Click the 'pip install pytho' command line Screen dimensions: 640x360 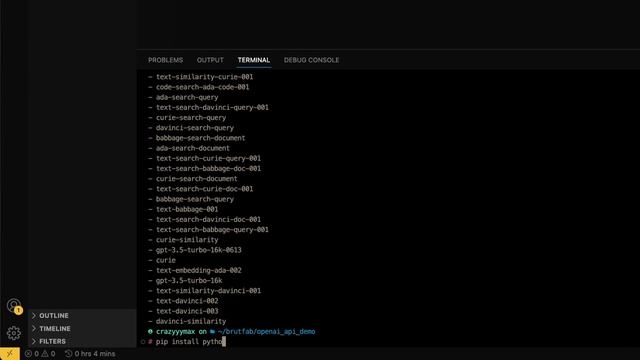pyautogui.click(x=189, y=342)
